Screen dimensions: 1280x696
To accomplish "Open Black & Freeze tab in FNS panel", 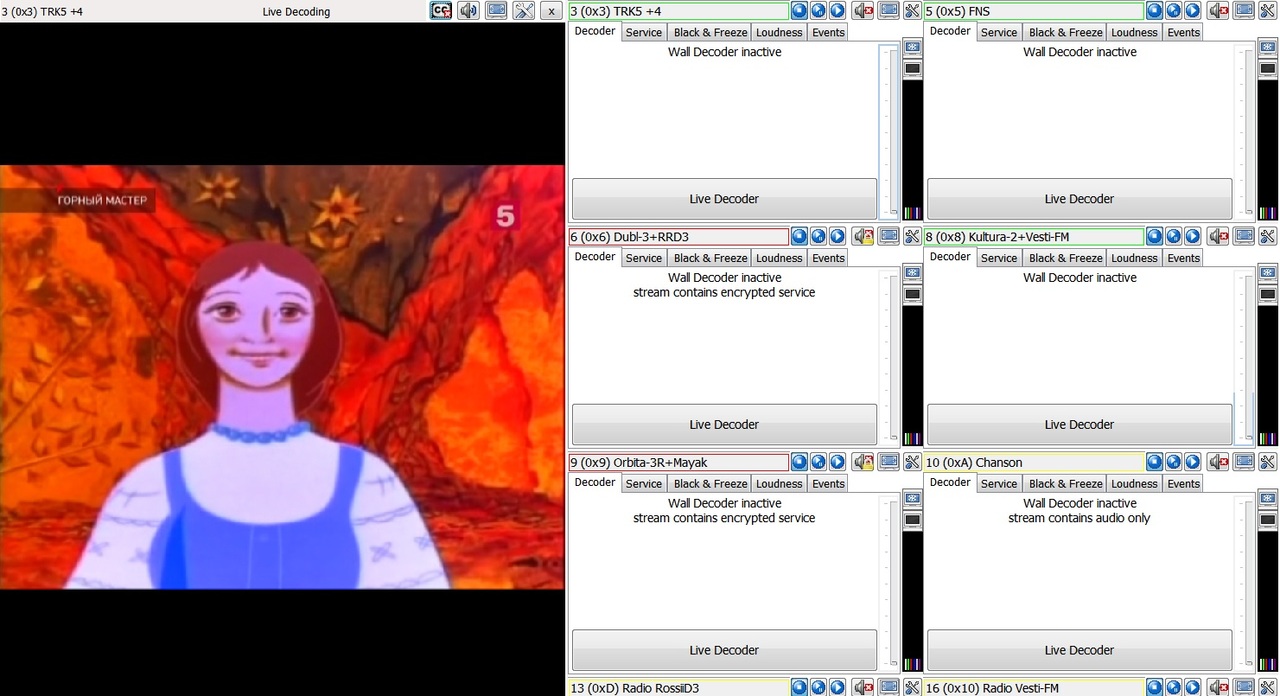I will pyautogui.click(x=1066, y=32).
